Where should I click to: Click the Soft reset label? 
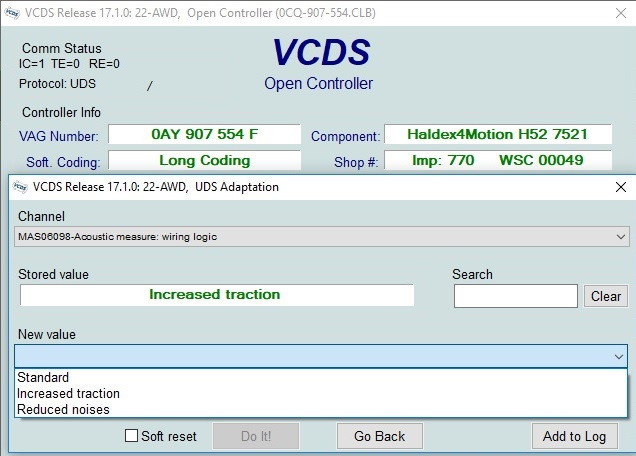[169, 436]
